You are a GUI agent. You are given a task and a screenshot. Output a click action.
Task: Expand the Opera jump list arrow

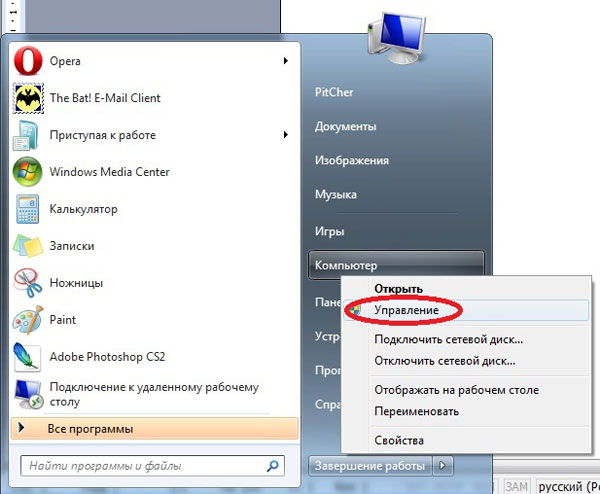coord(285,61)
